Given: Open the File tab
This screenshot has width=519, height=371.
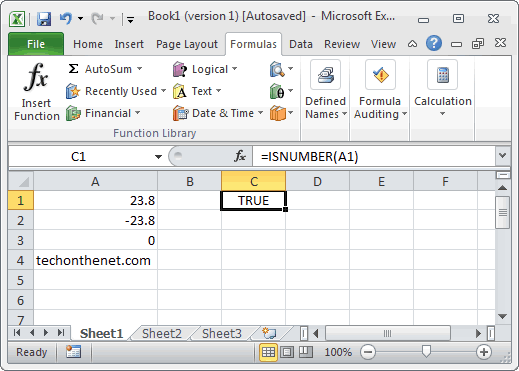Looking at the screenshot, I should click(x=36, y=44).
